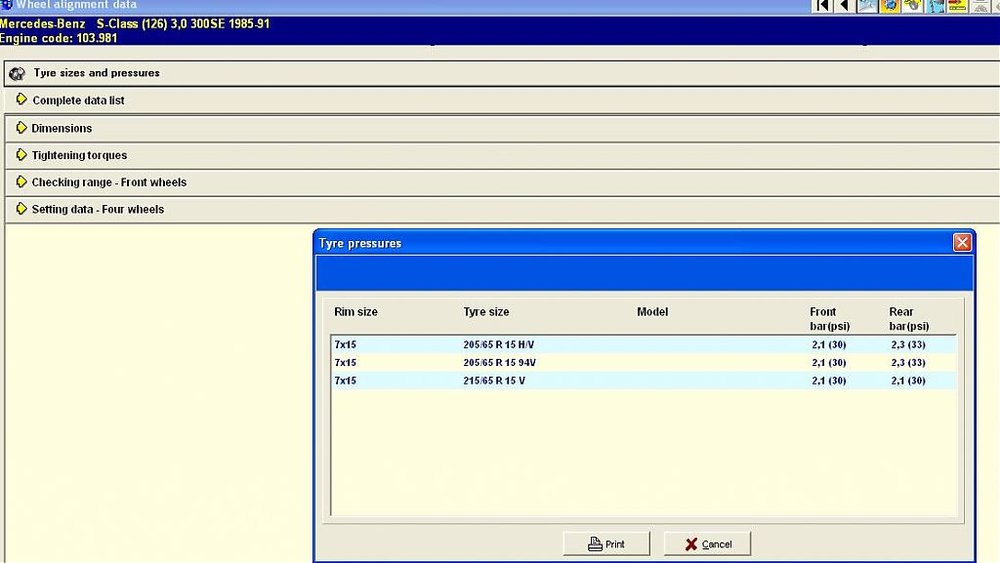Click the Engine code: 103.981 text
Screen dimensions: 1000x563
59,38
